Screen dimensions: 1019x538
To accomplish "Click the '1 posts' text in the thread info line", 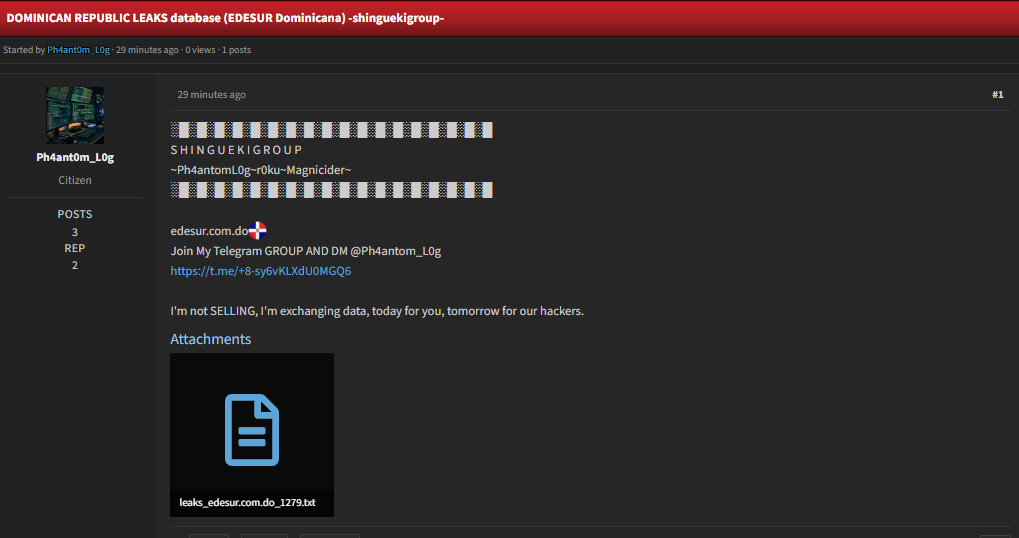I will [237, 50].
